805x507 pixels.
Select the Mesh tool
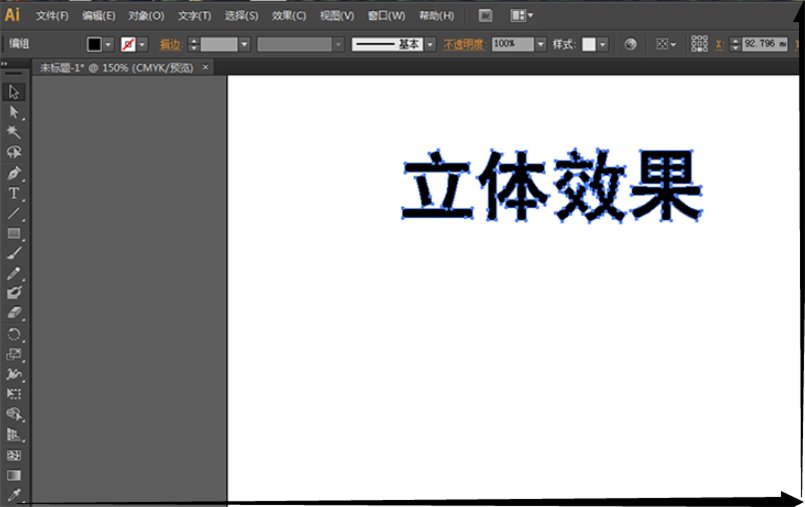click(x=14, y=455)
